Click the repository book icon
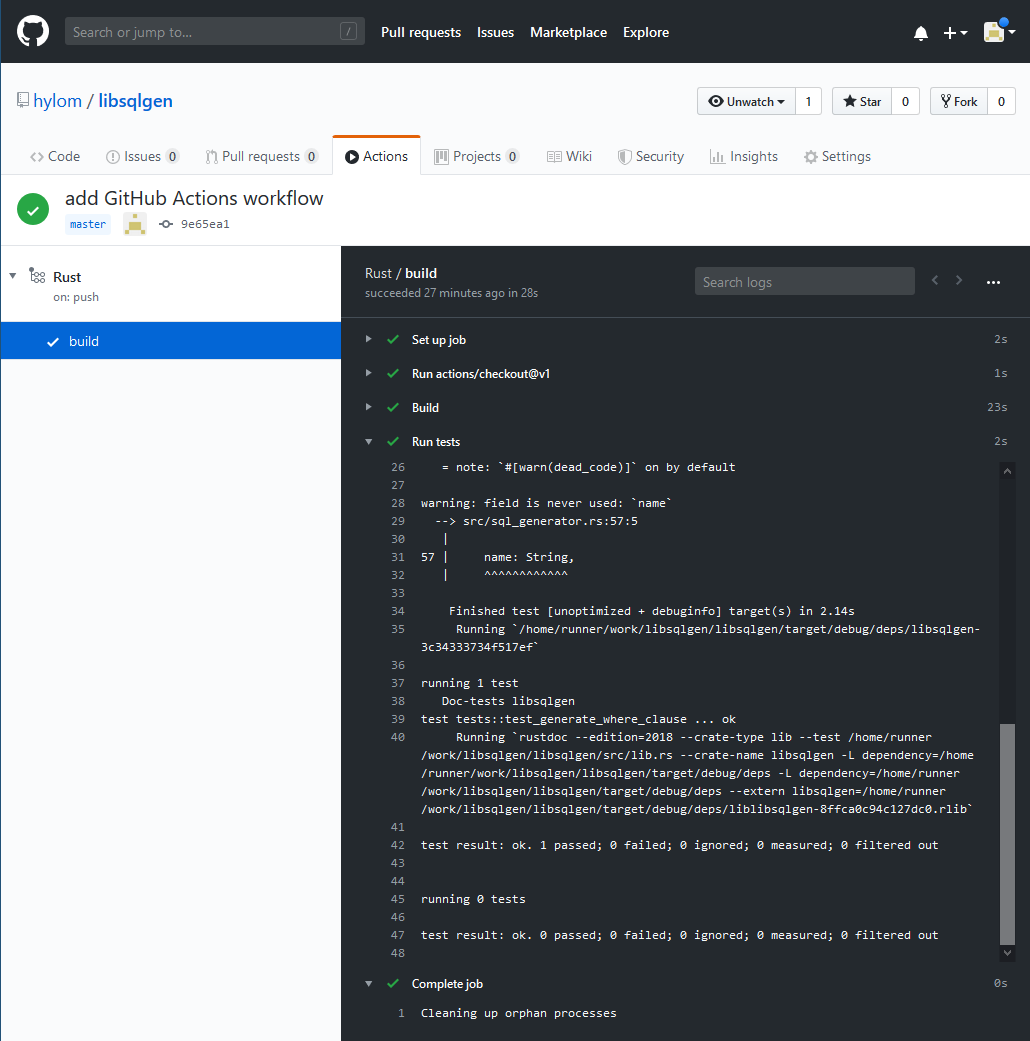The height and width of the screenshot is (1041, 1030). (x=23, y=100)
